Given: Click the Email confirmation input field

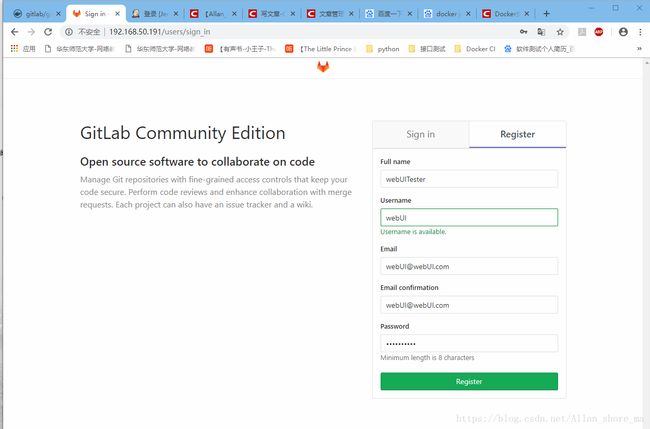Looking at the screenshot, I should [x=469, y=305].
